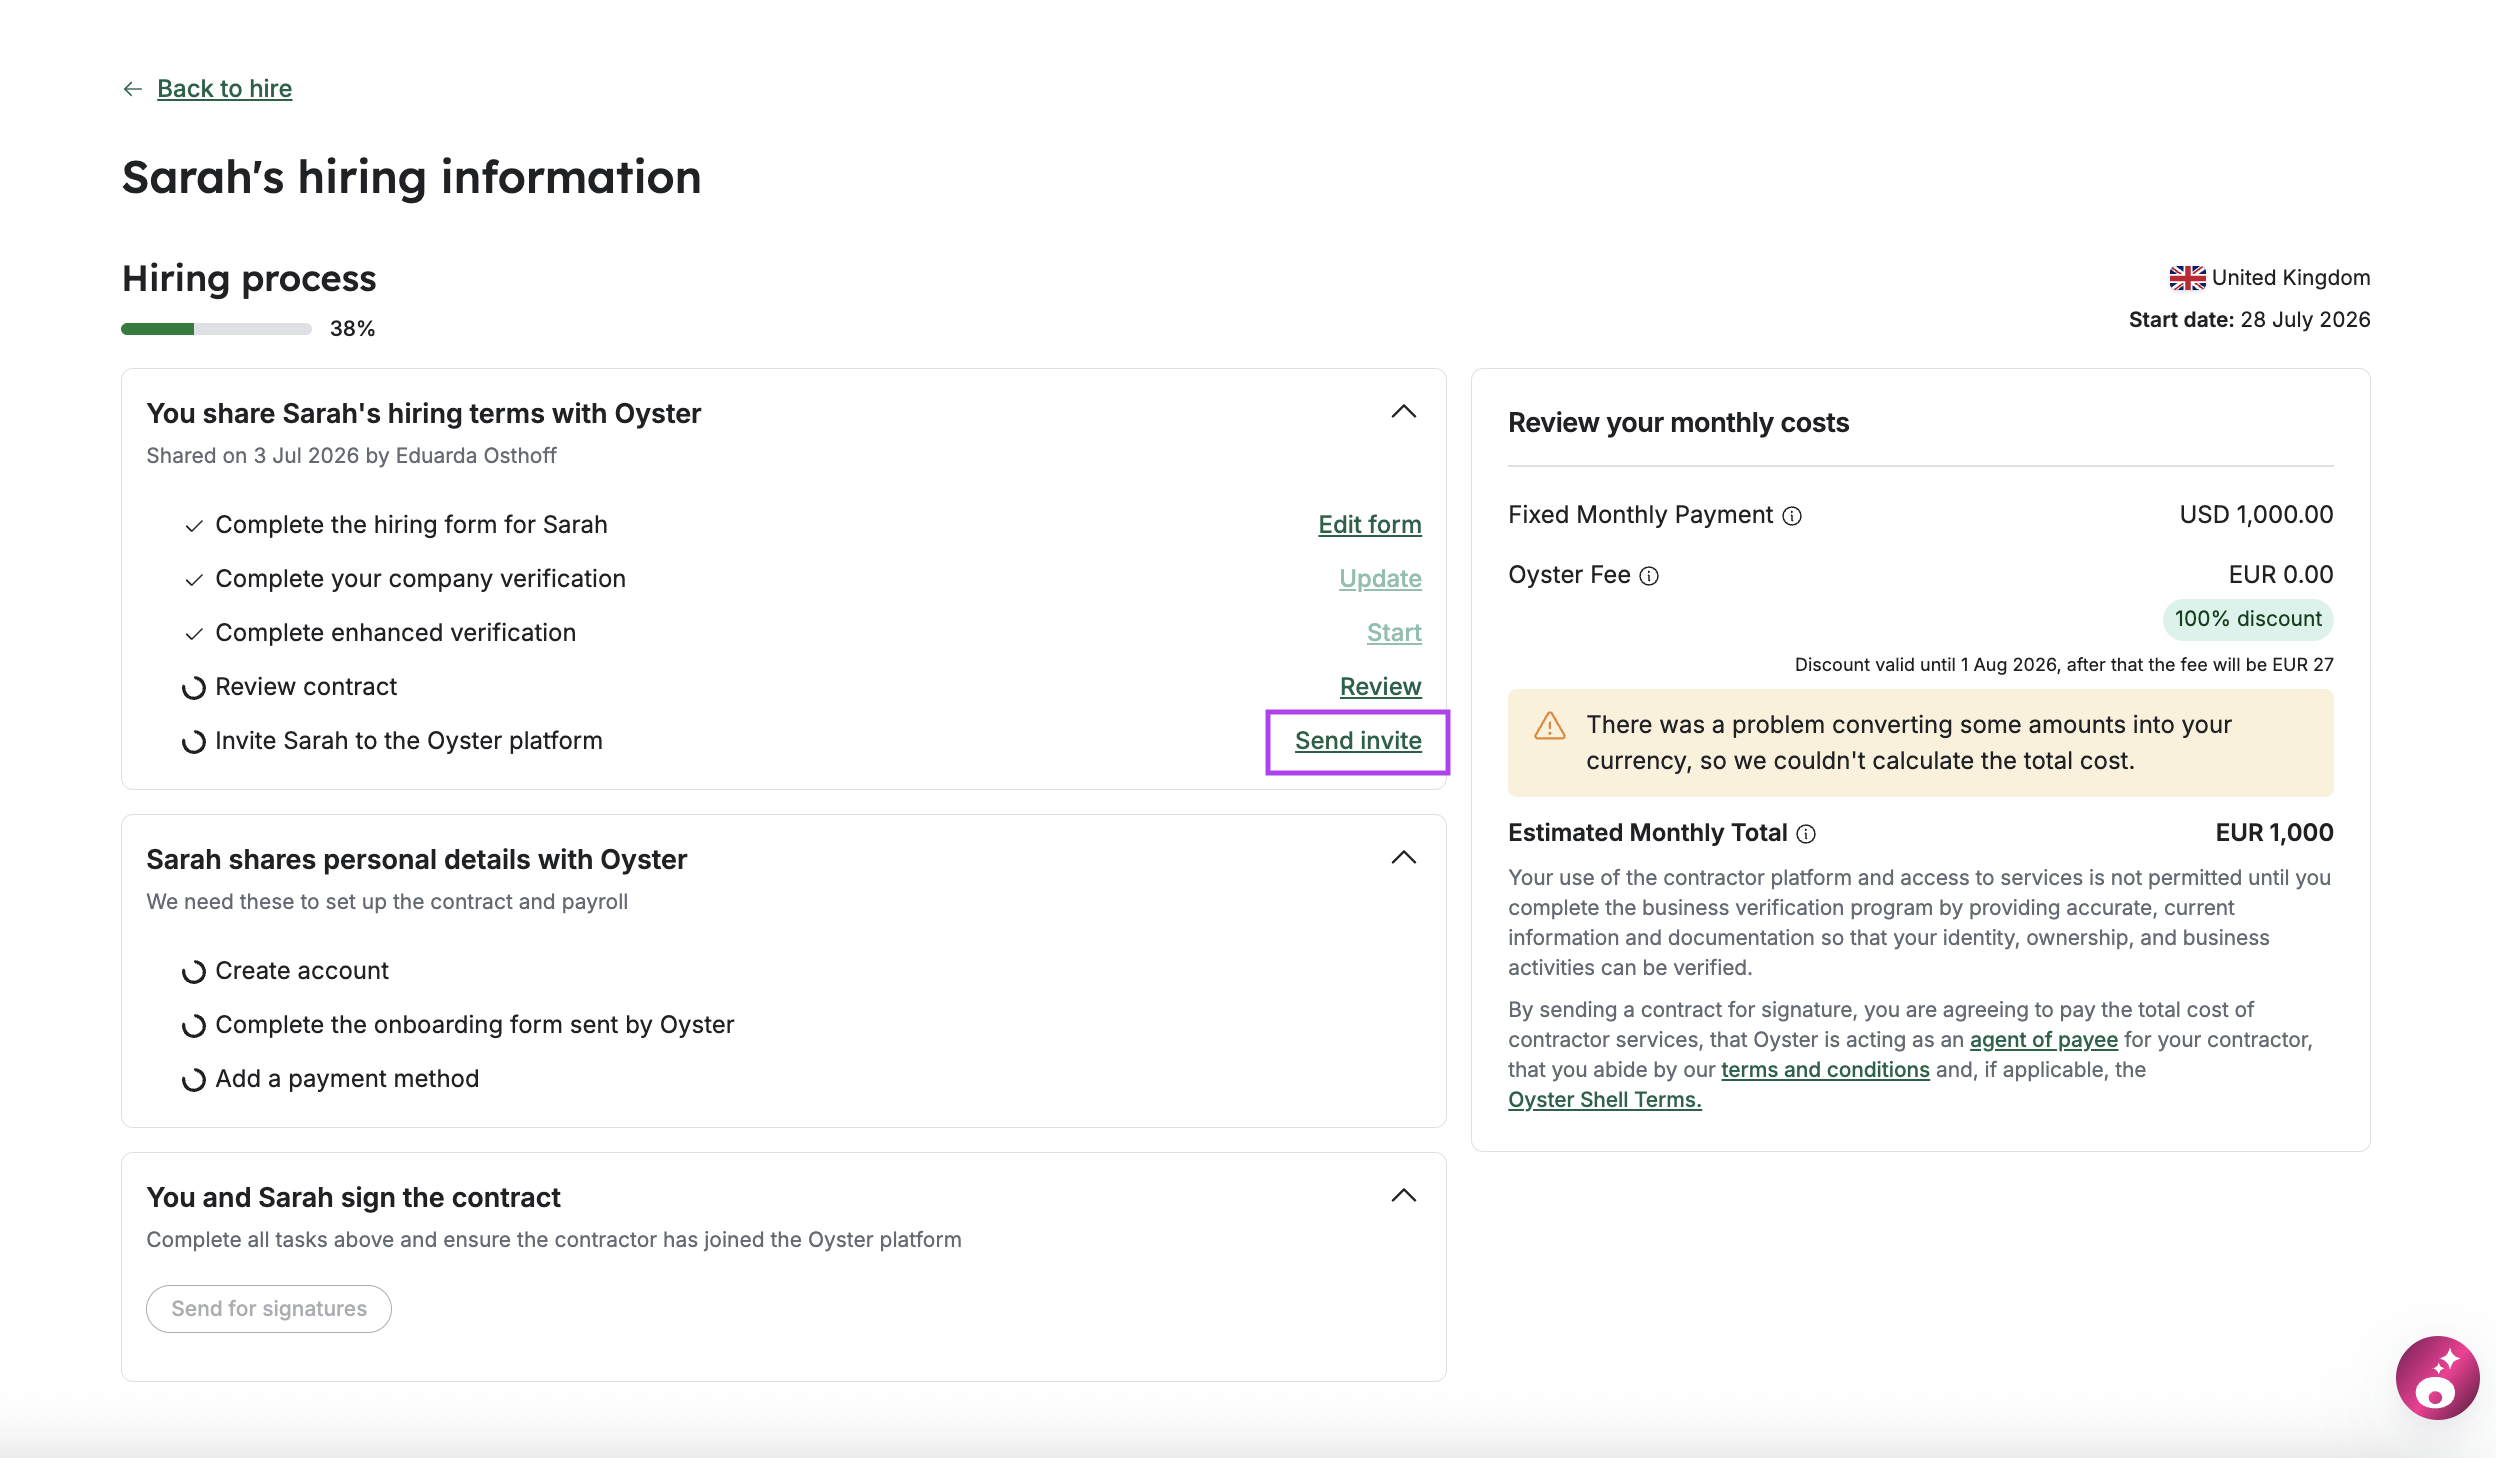Click Send invite for Sarah
Viewport: 2496px width, 1458px height.
(x=1358, y=741)
